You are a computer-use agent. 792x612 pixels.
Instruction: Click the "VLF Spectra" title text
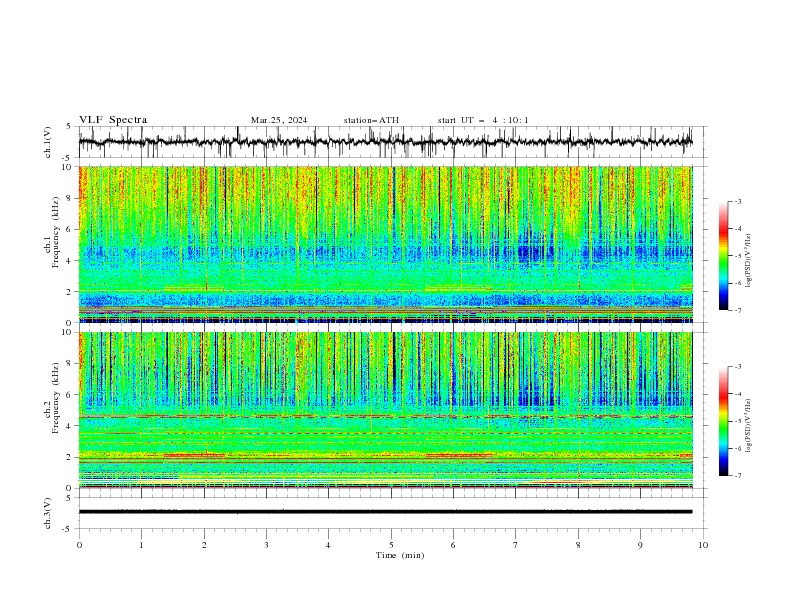pos(113,120)
